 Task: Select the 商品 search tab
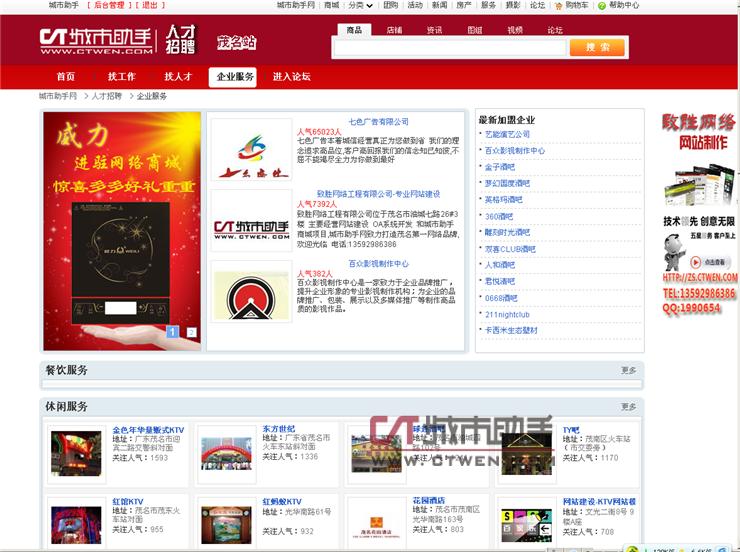(354, 30)
